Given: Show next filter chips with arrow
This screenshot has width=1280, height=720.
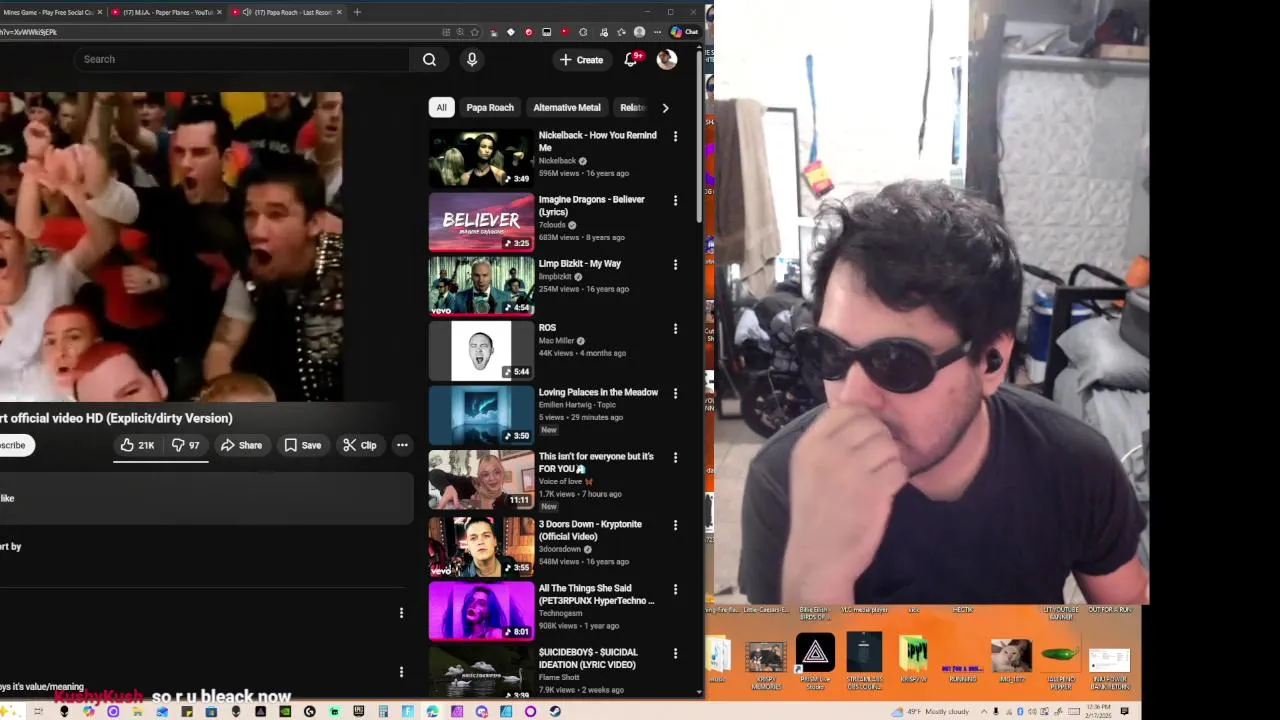Looking at the screenshot, I should (x=665, y=107).
